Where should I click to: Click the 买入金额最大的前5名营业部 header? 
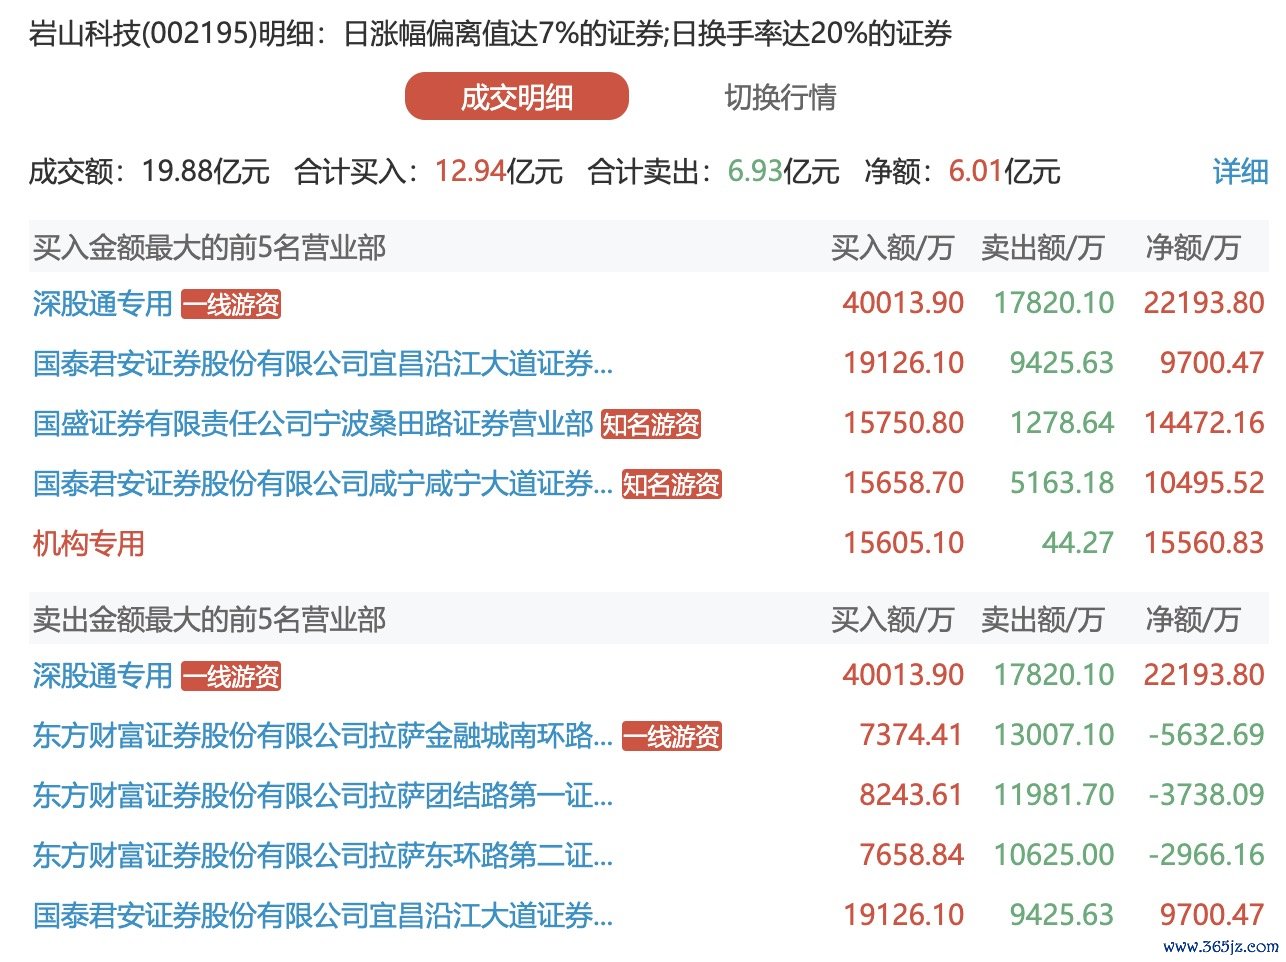pos(209,247)
